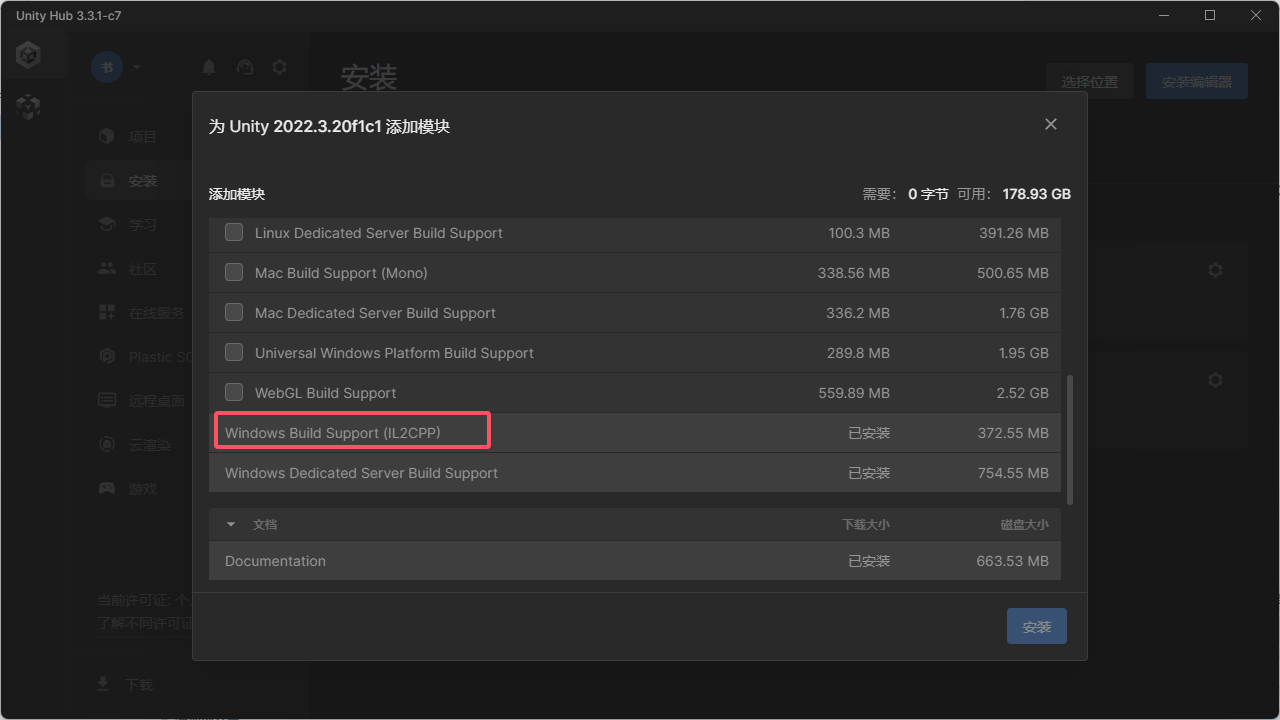Image resolution: width=1280 pixels, height=720 pixels.
Task: Tick Mac Dedicated Server Build Support checkbox
Action: tap(234, 313)
